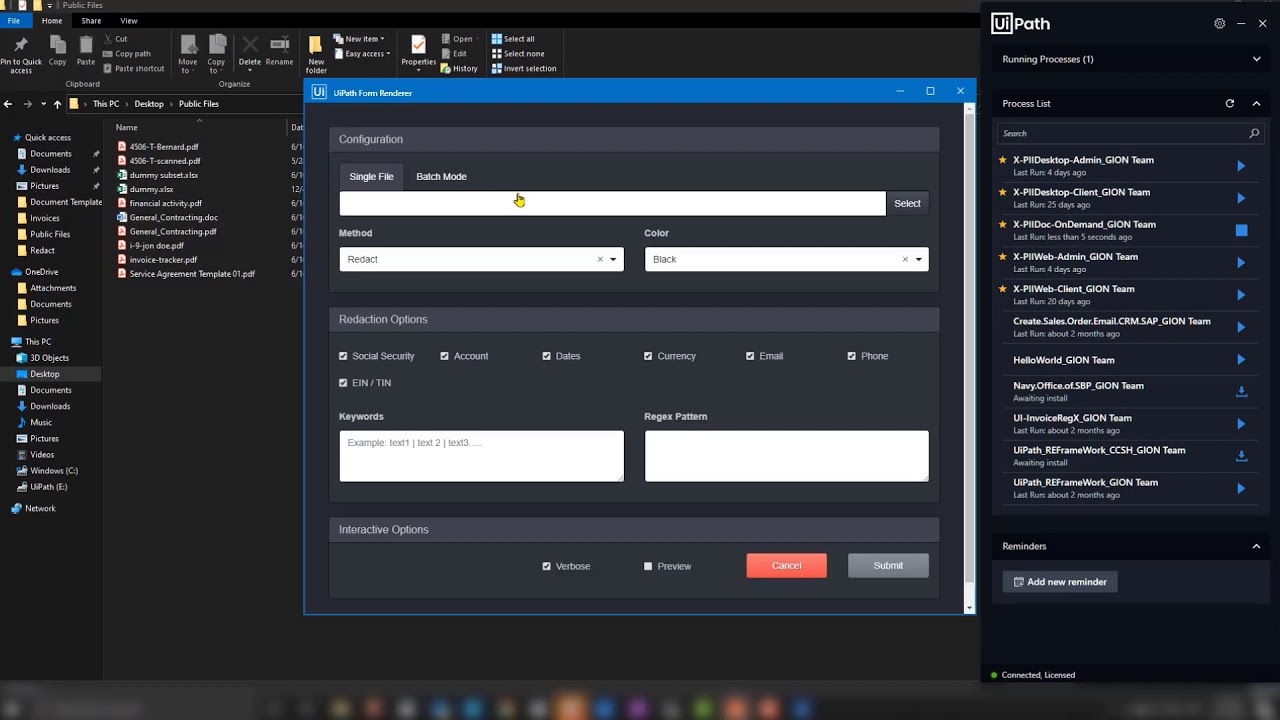Run X-PIIDesktop-Admin_GION Team process
The height and width of the screenshot is (720, 1280).
coord(1241,166)
